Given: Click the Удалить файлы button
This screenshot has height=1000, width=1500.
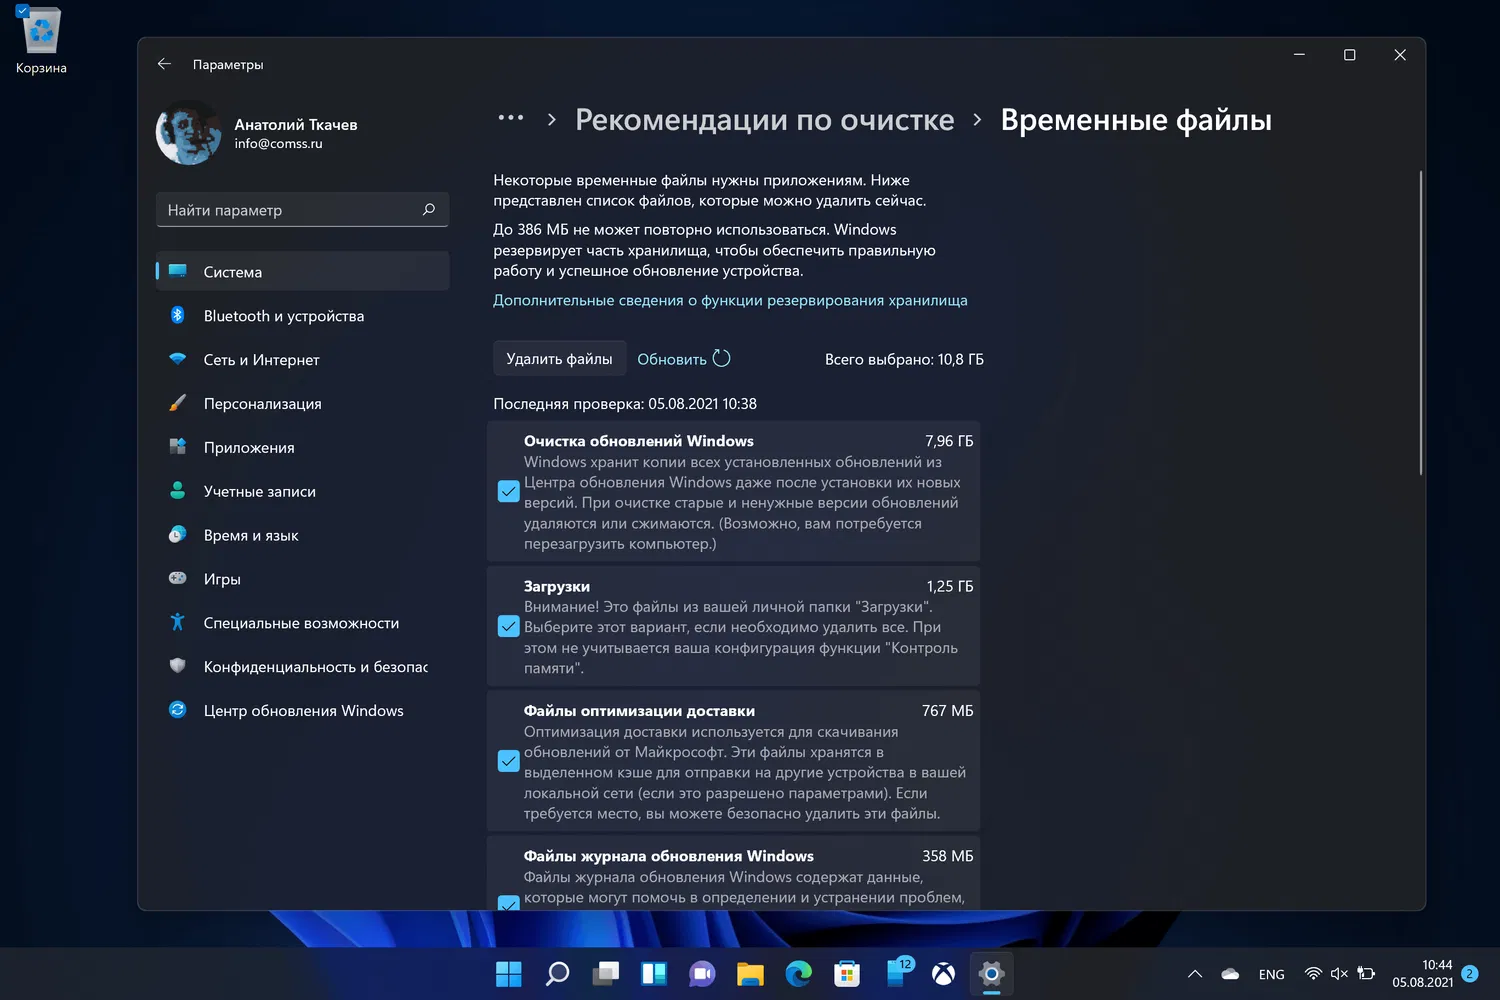Looking at the screenshot, I should pos(559,359).
